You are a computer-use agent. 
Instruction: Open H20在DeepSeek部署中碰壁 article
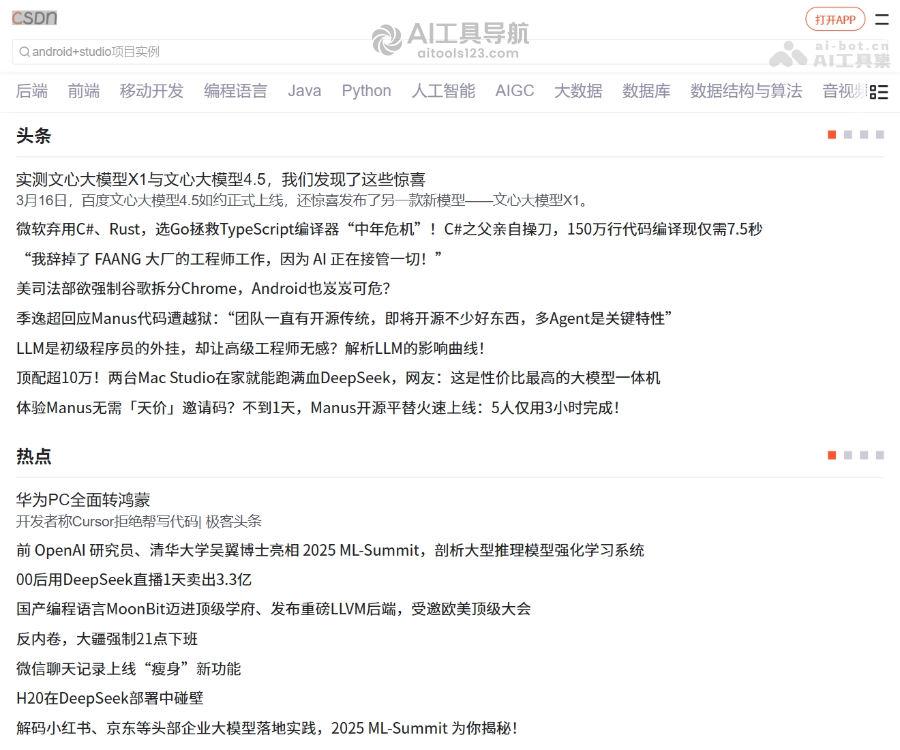point(110,698)
